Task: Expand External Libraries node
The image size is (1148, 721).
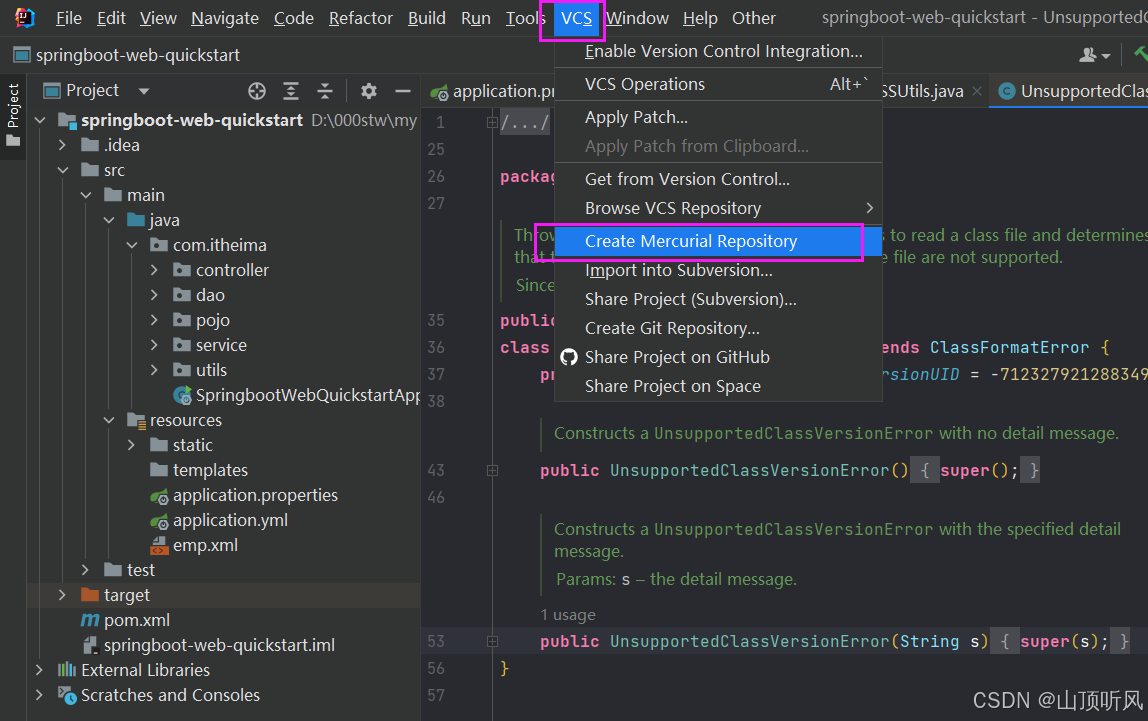Action: point(40,670)
